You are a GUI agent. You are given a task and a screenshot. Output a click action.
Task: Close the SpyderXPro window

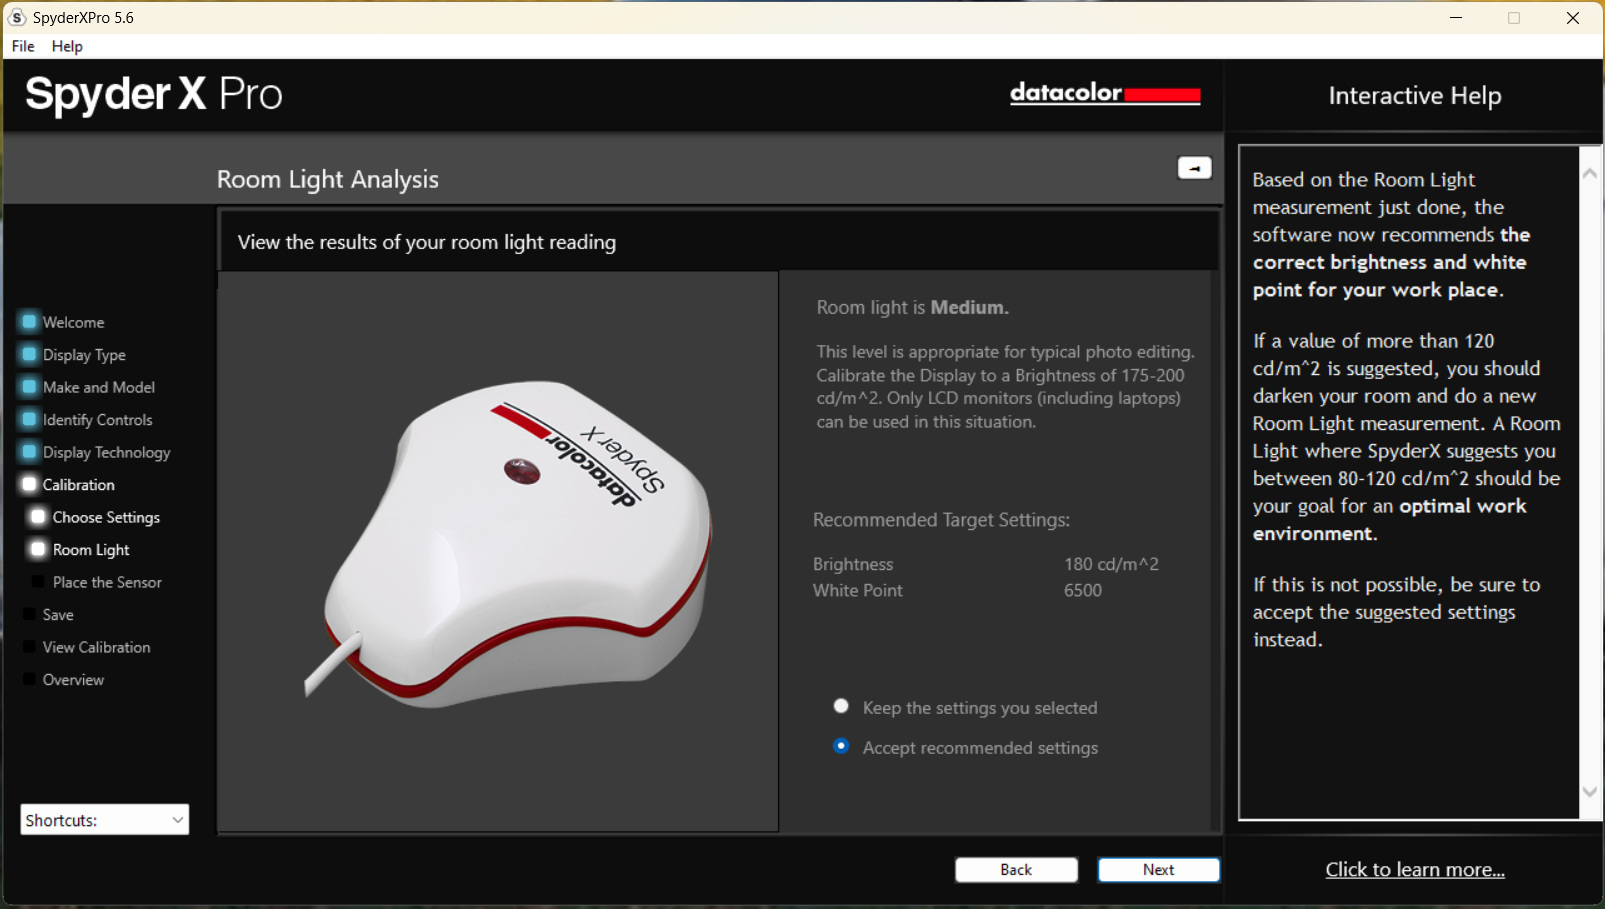(x=1573, y=17)
